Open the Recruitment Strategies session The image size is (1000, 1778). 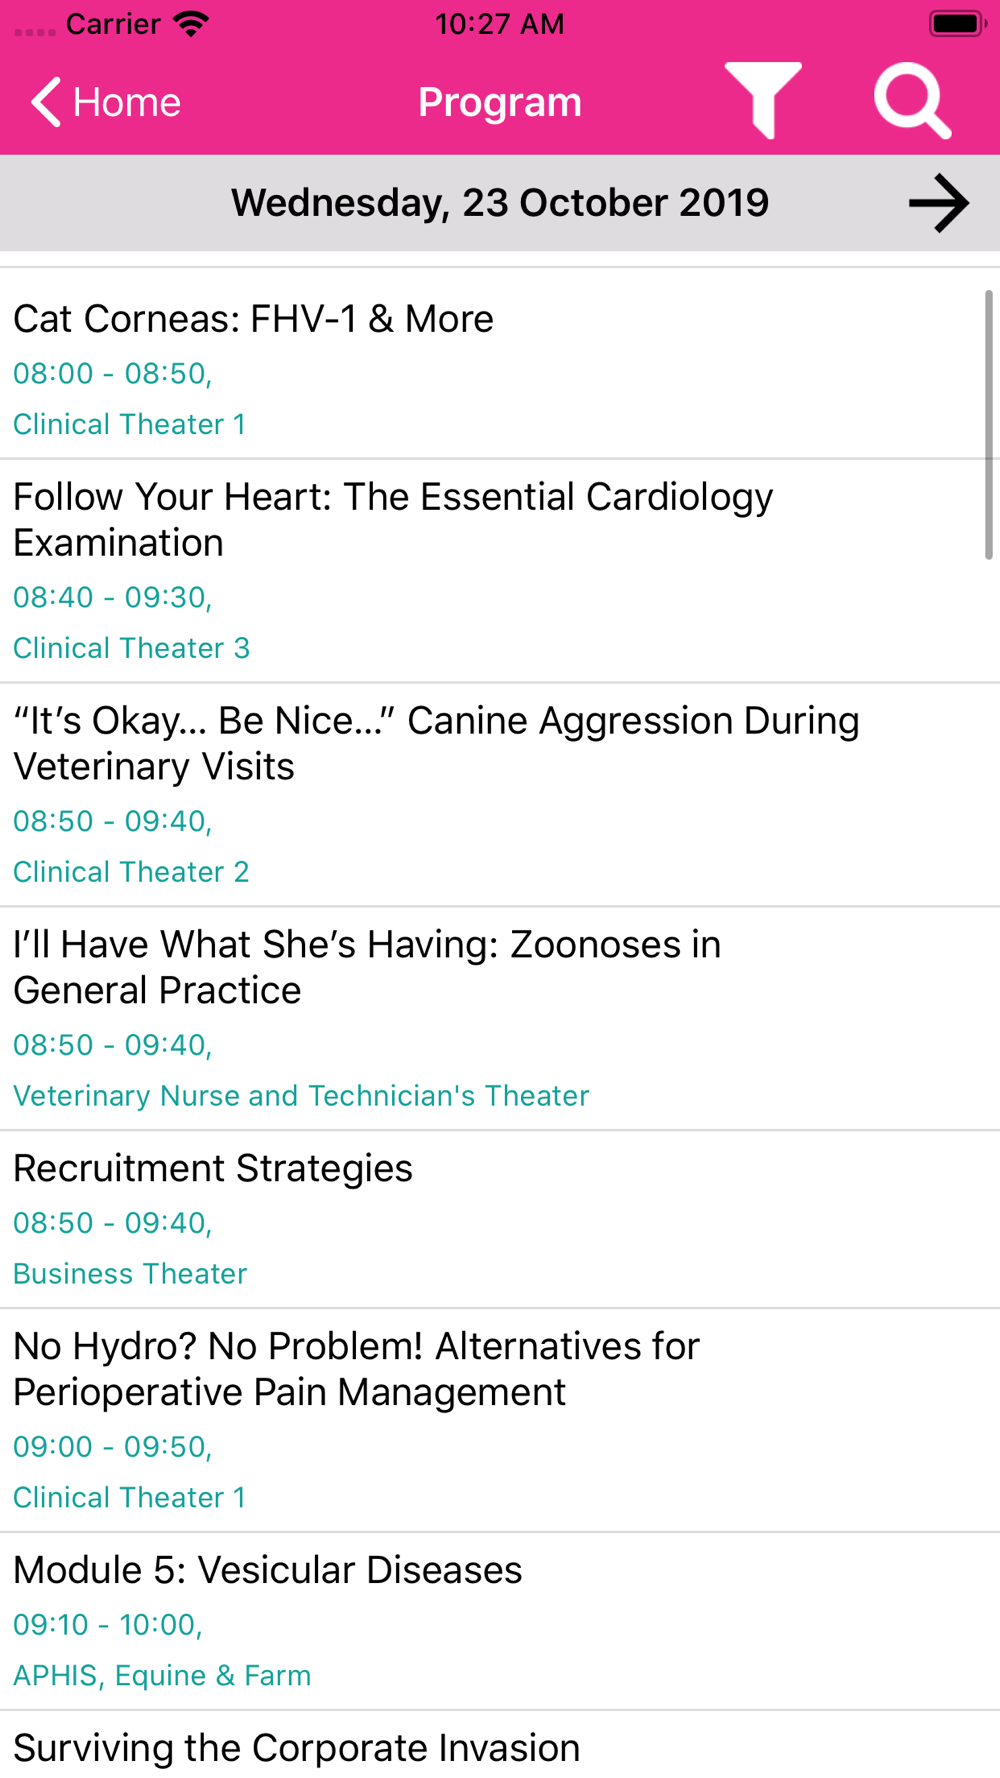pos(500,1220)
